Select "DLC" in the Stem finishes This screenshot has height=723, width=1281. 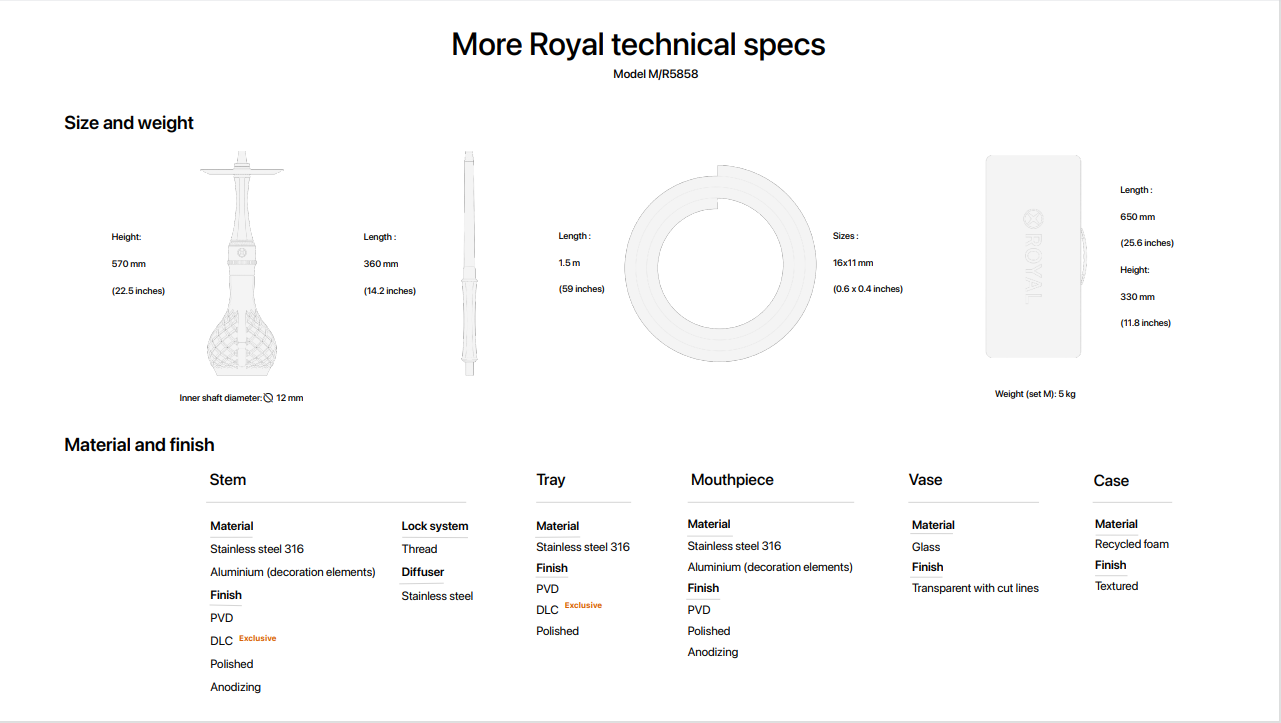pyautogui.click(x=221, y=641)
